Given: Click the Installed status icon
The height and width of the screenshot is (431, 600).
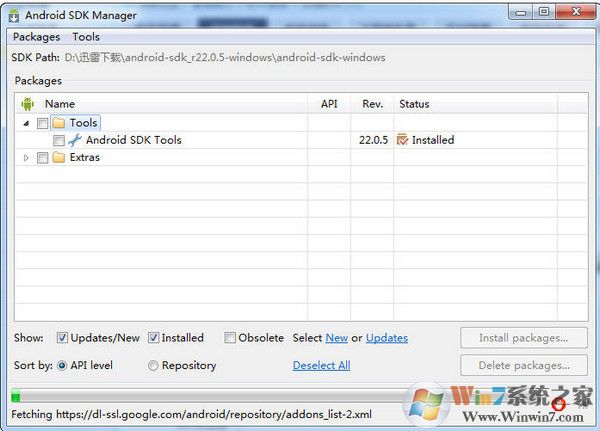Looking at the screenshot, I should coord(403,140).
